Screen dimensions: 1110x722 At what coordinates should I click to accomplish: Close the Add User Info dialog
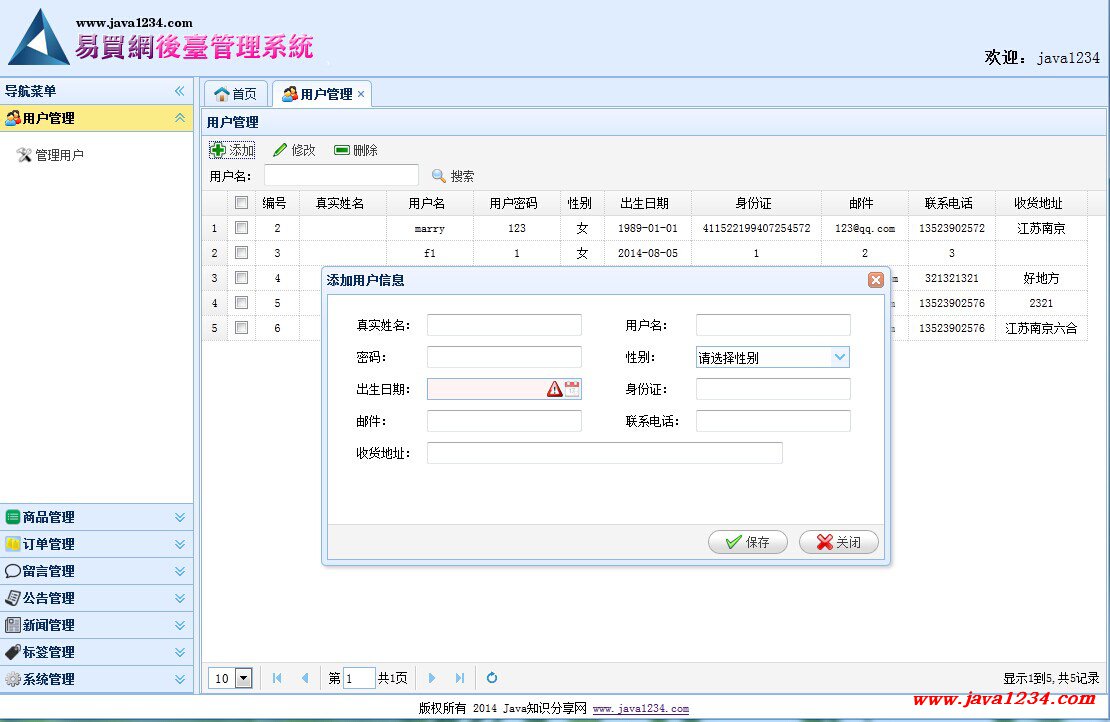(875, 281)
